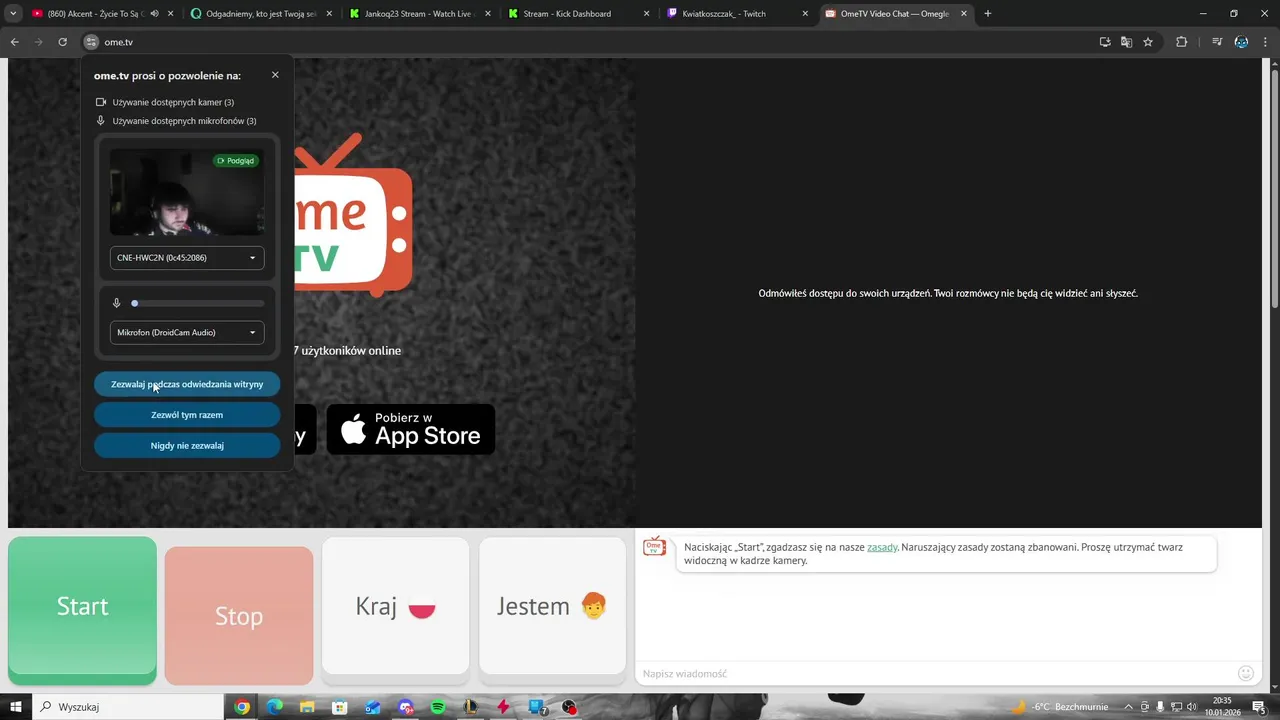Open Spotify from the taskbar
The height and width of the screenshot is (720, 1280).
(x=438, y=707)
